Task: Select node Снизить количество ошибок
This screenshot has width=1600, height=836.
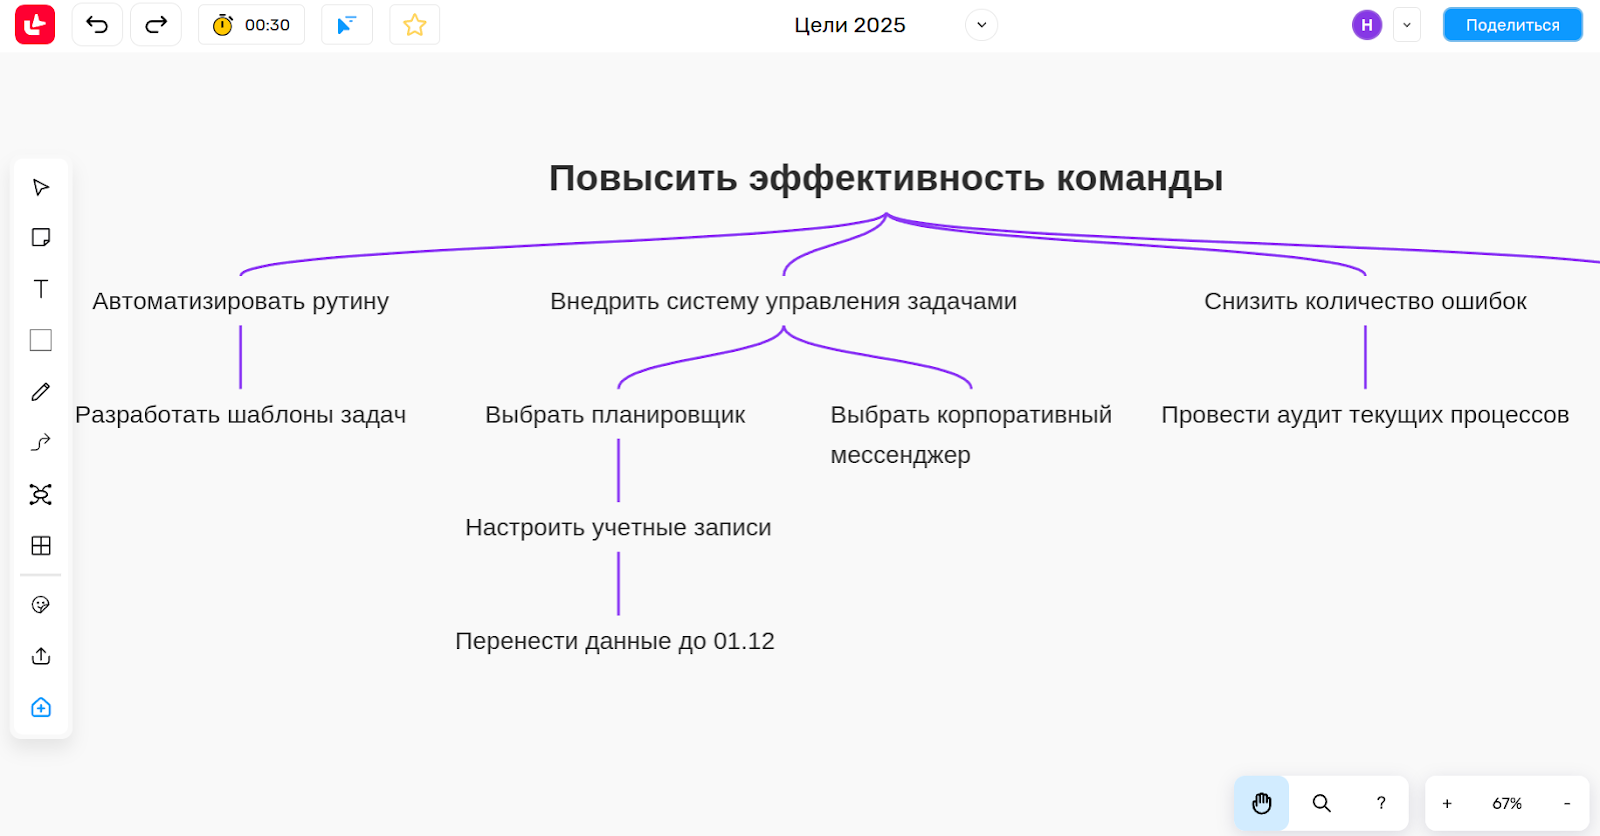Action: [x=1365, y=301]
